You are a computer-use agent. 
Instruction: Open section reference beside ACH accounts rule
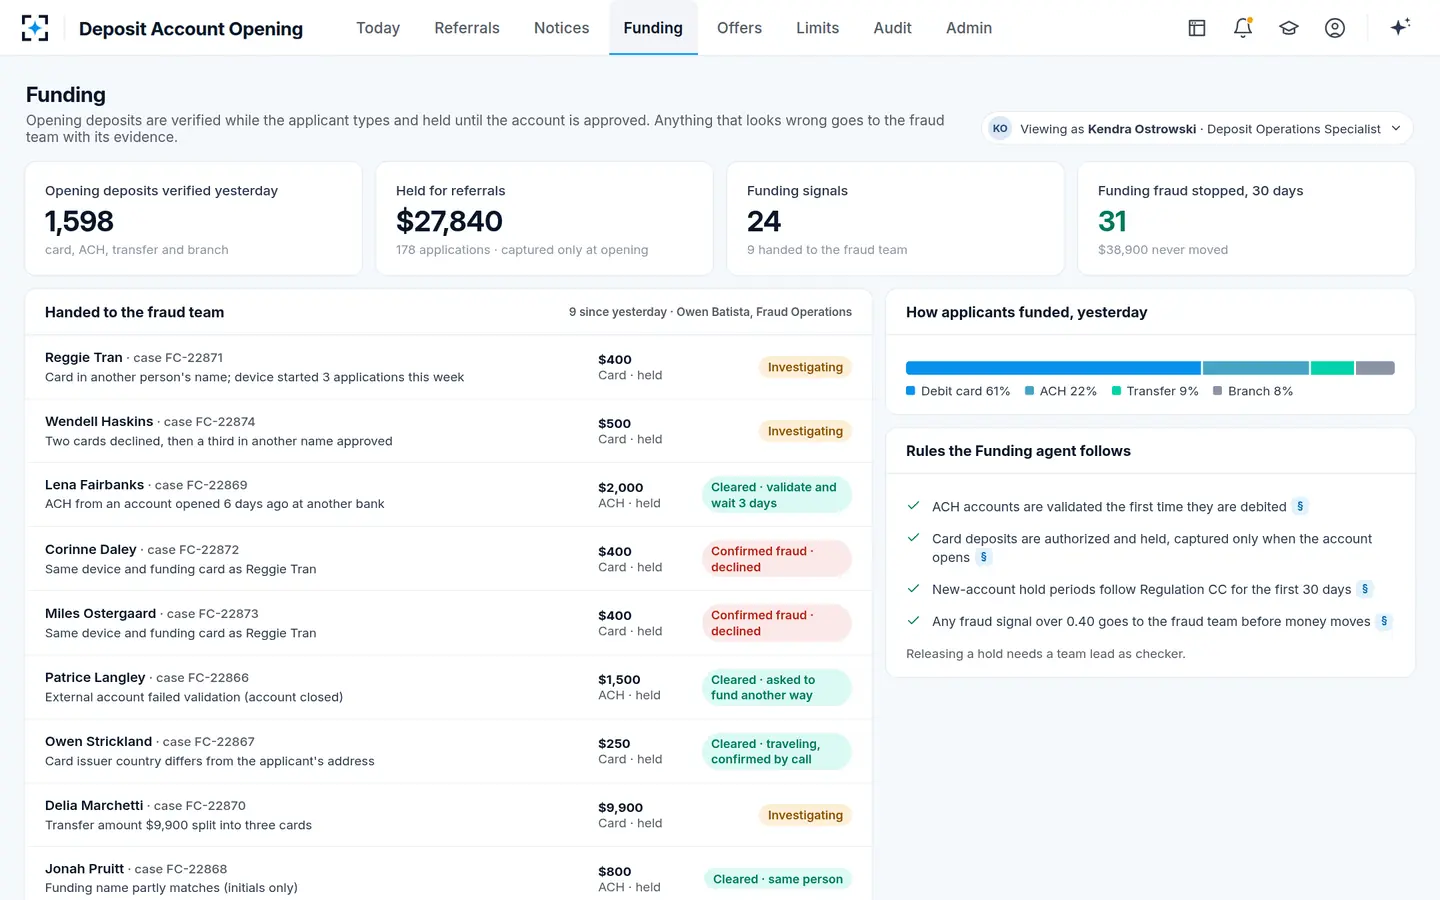coord(1300,506)
